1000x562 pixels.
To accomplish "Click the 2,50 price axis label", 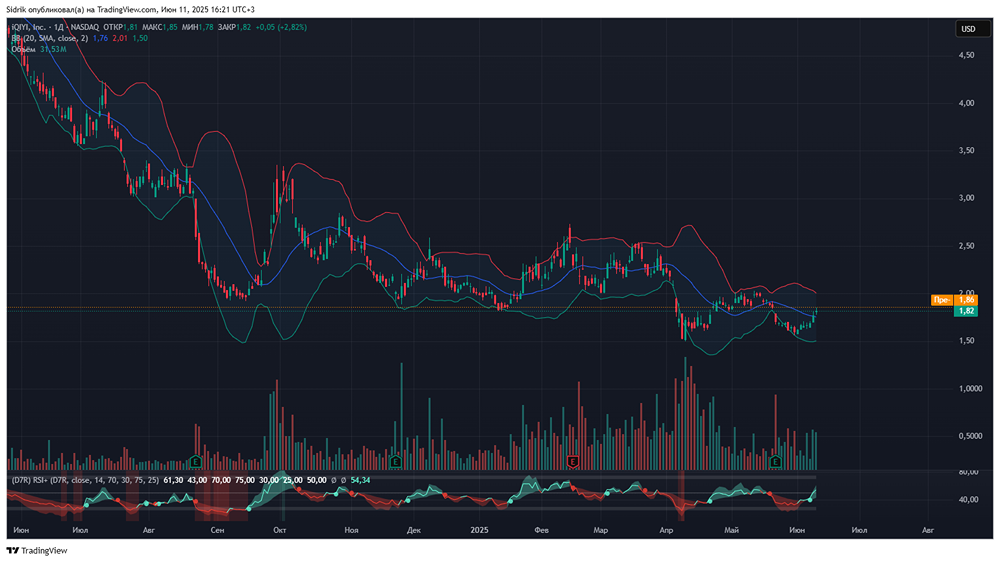I will pos(966,246).
